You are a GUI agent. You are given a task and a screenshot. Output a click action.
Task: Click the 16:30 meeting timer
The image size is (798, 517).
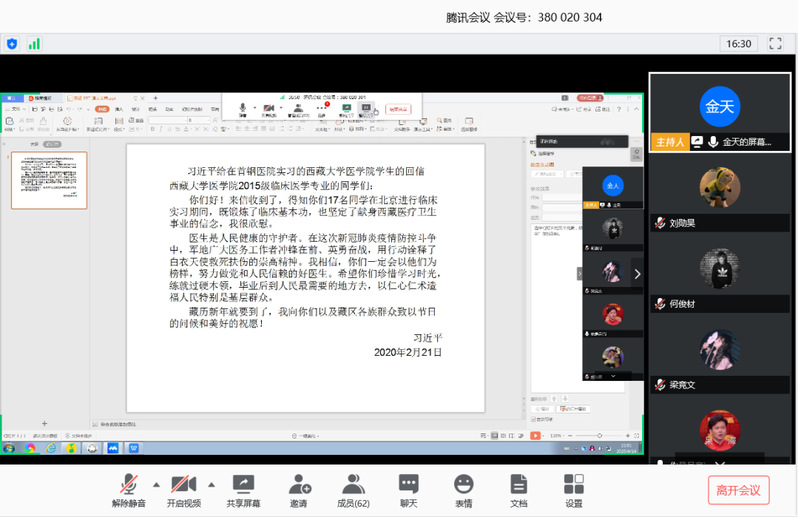738,44
